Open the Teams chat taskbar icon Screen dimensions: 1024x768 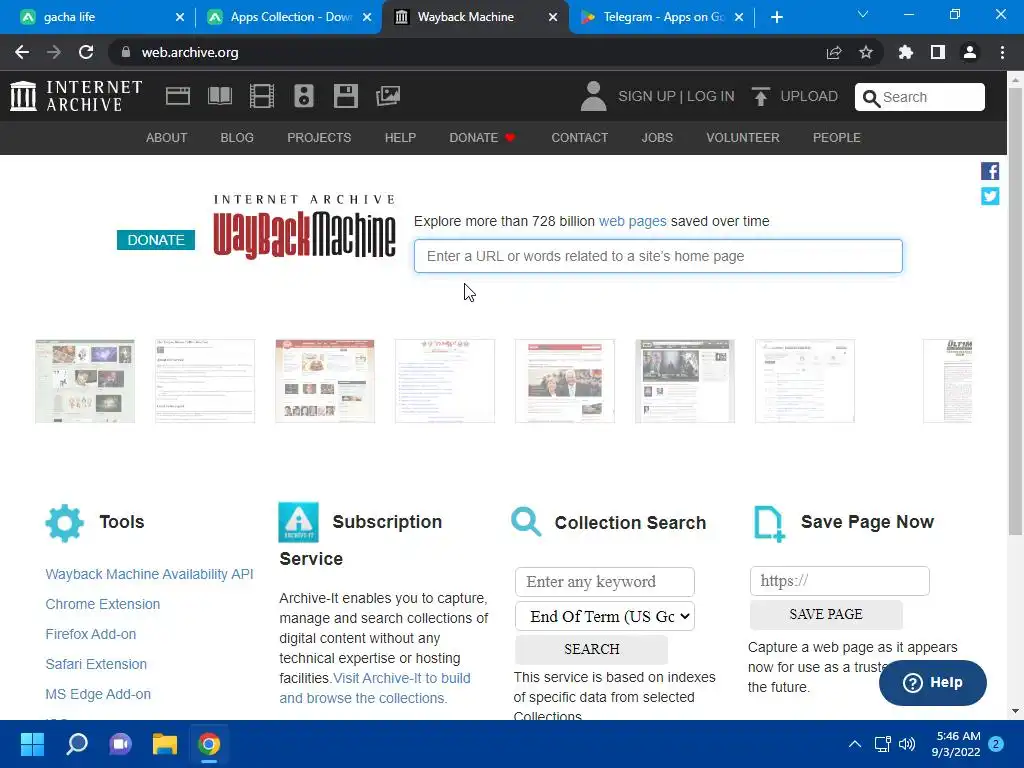point(120,744)
